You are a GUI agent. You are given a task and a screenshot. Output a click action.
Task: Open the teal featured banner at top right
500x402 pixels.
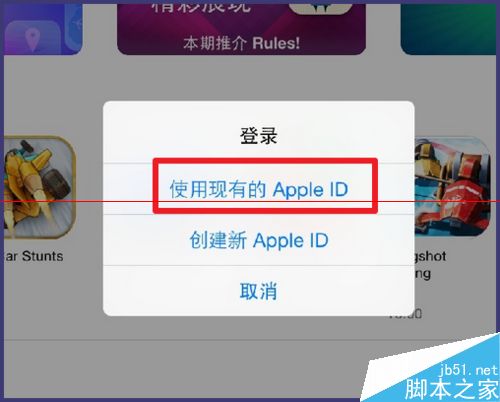coord(448,29)
